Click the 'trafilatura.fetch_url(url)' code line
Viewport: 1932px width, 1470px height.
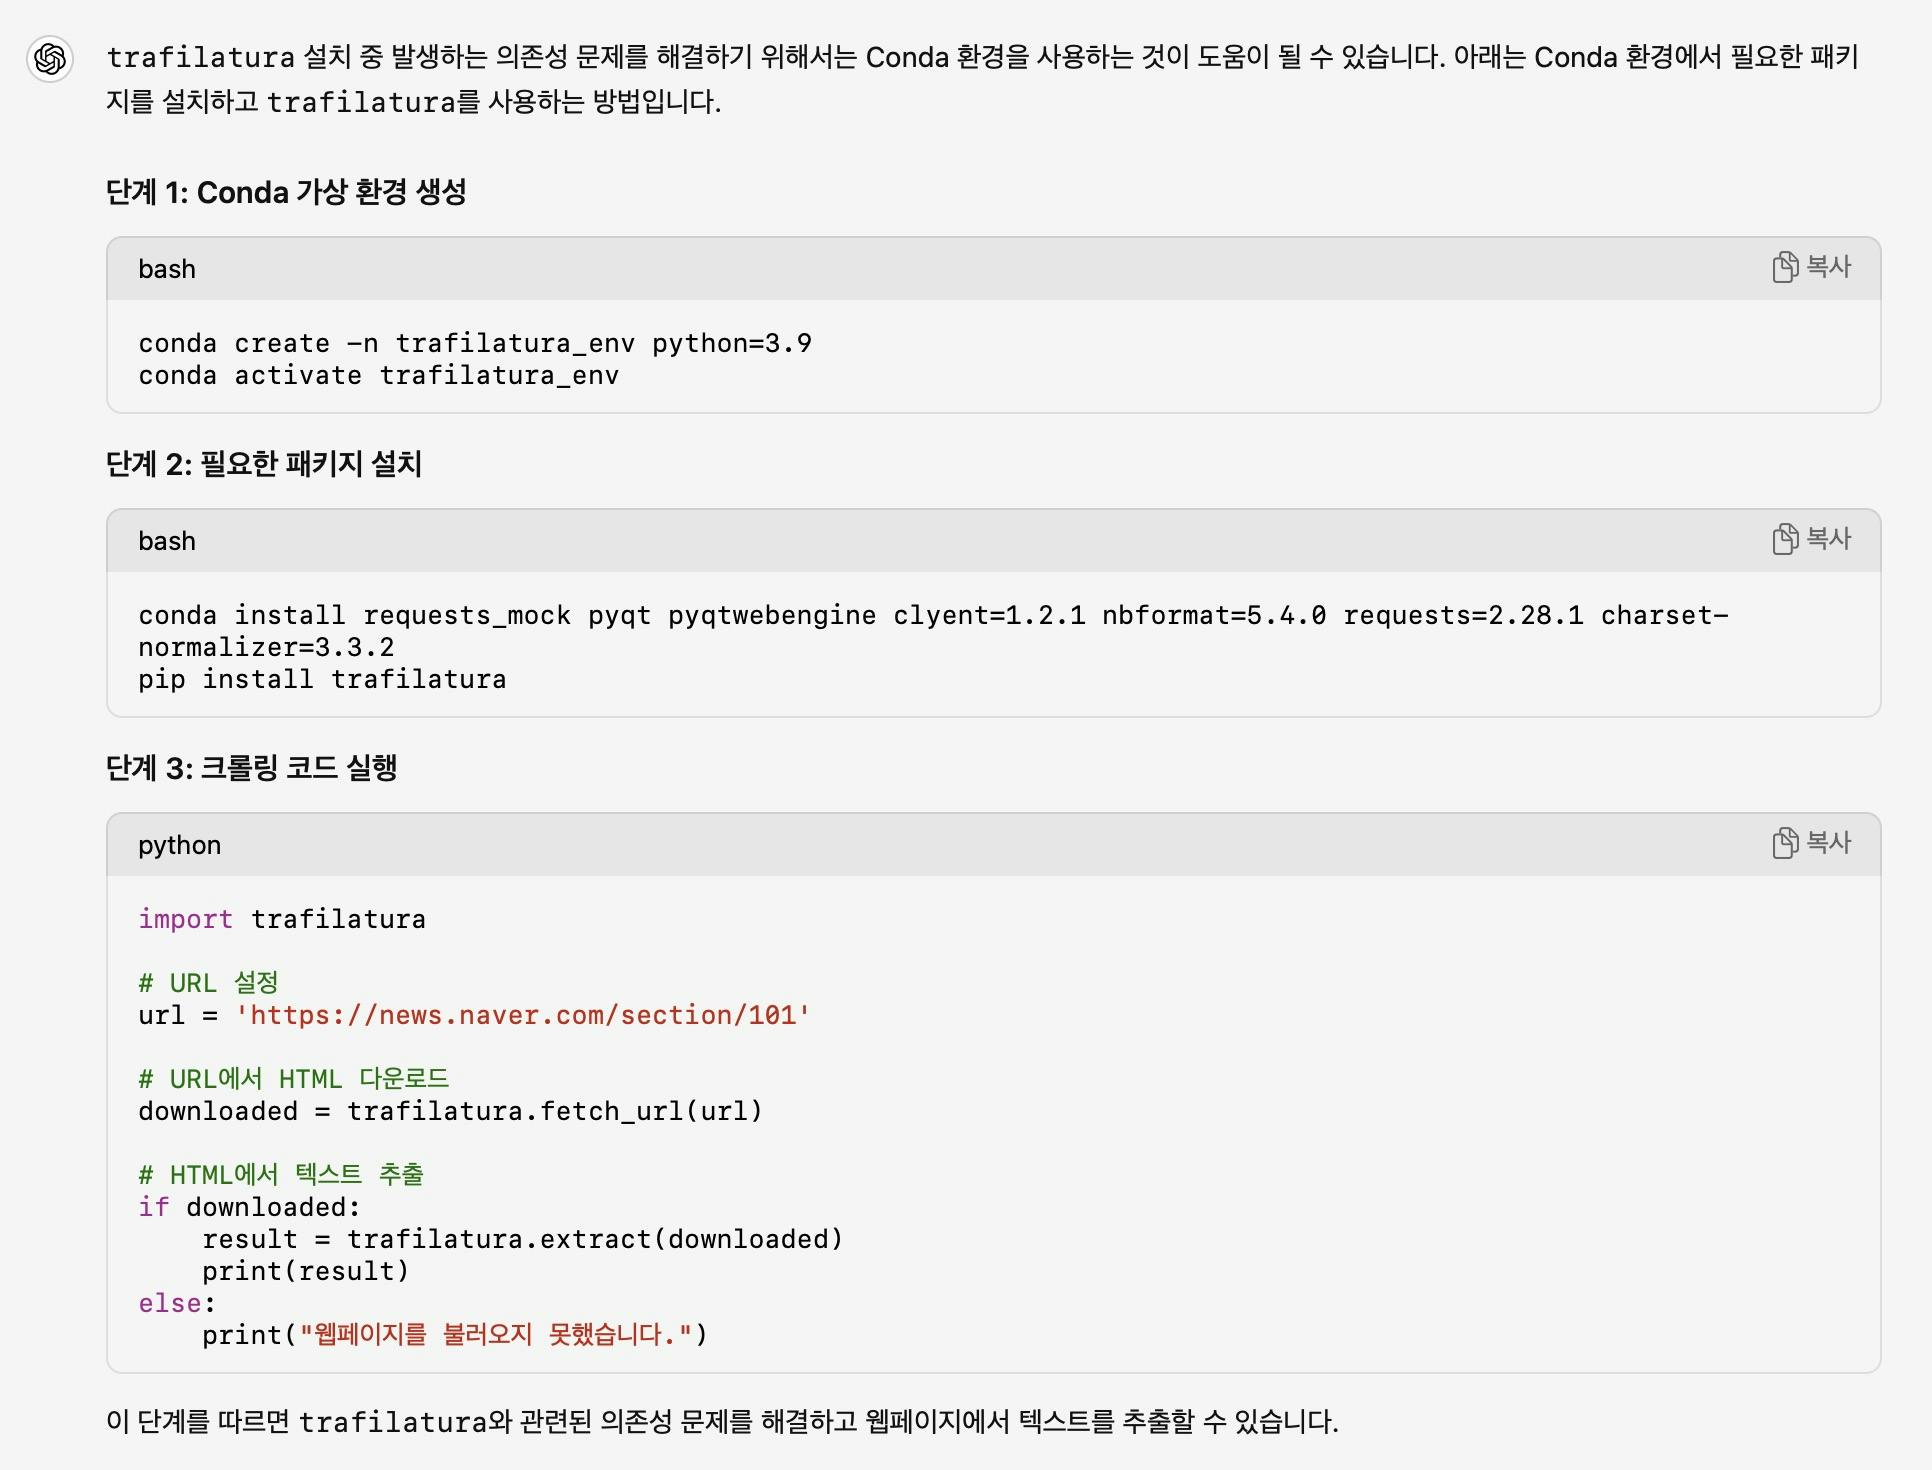[450, 1111]
